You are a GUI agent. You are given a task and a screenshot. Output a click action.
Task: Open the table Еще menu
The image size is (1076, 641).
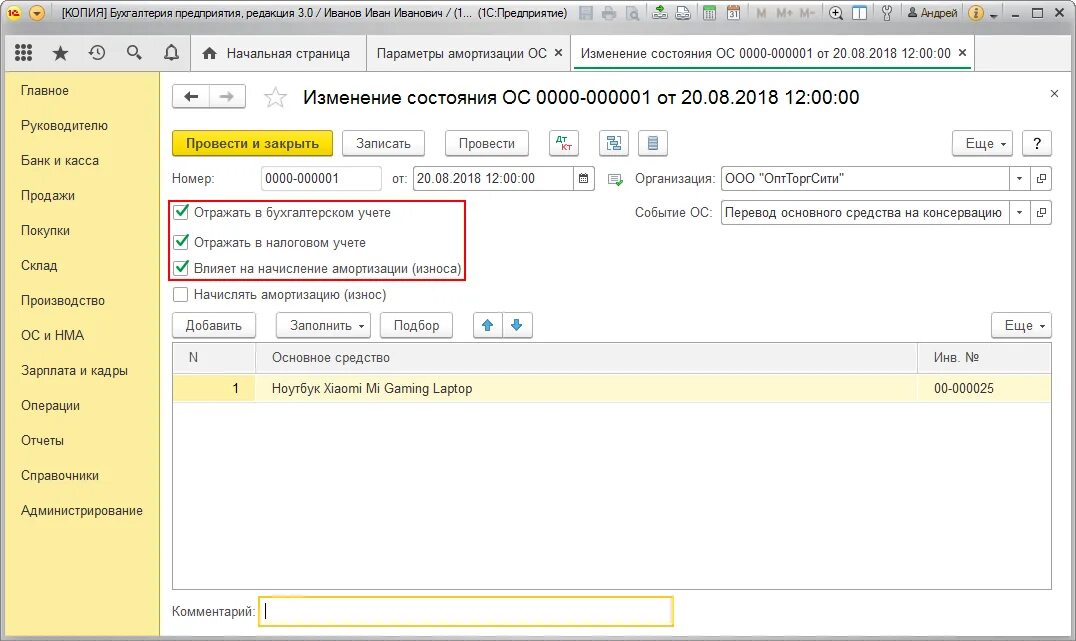coord(1021,325)
